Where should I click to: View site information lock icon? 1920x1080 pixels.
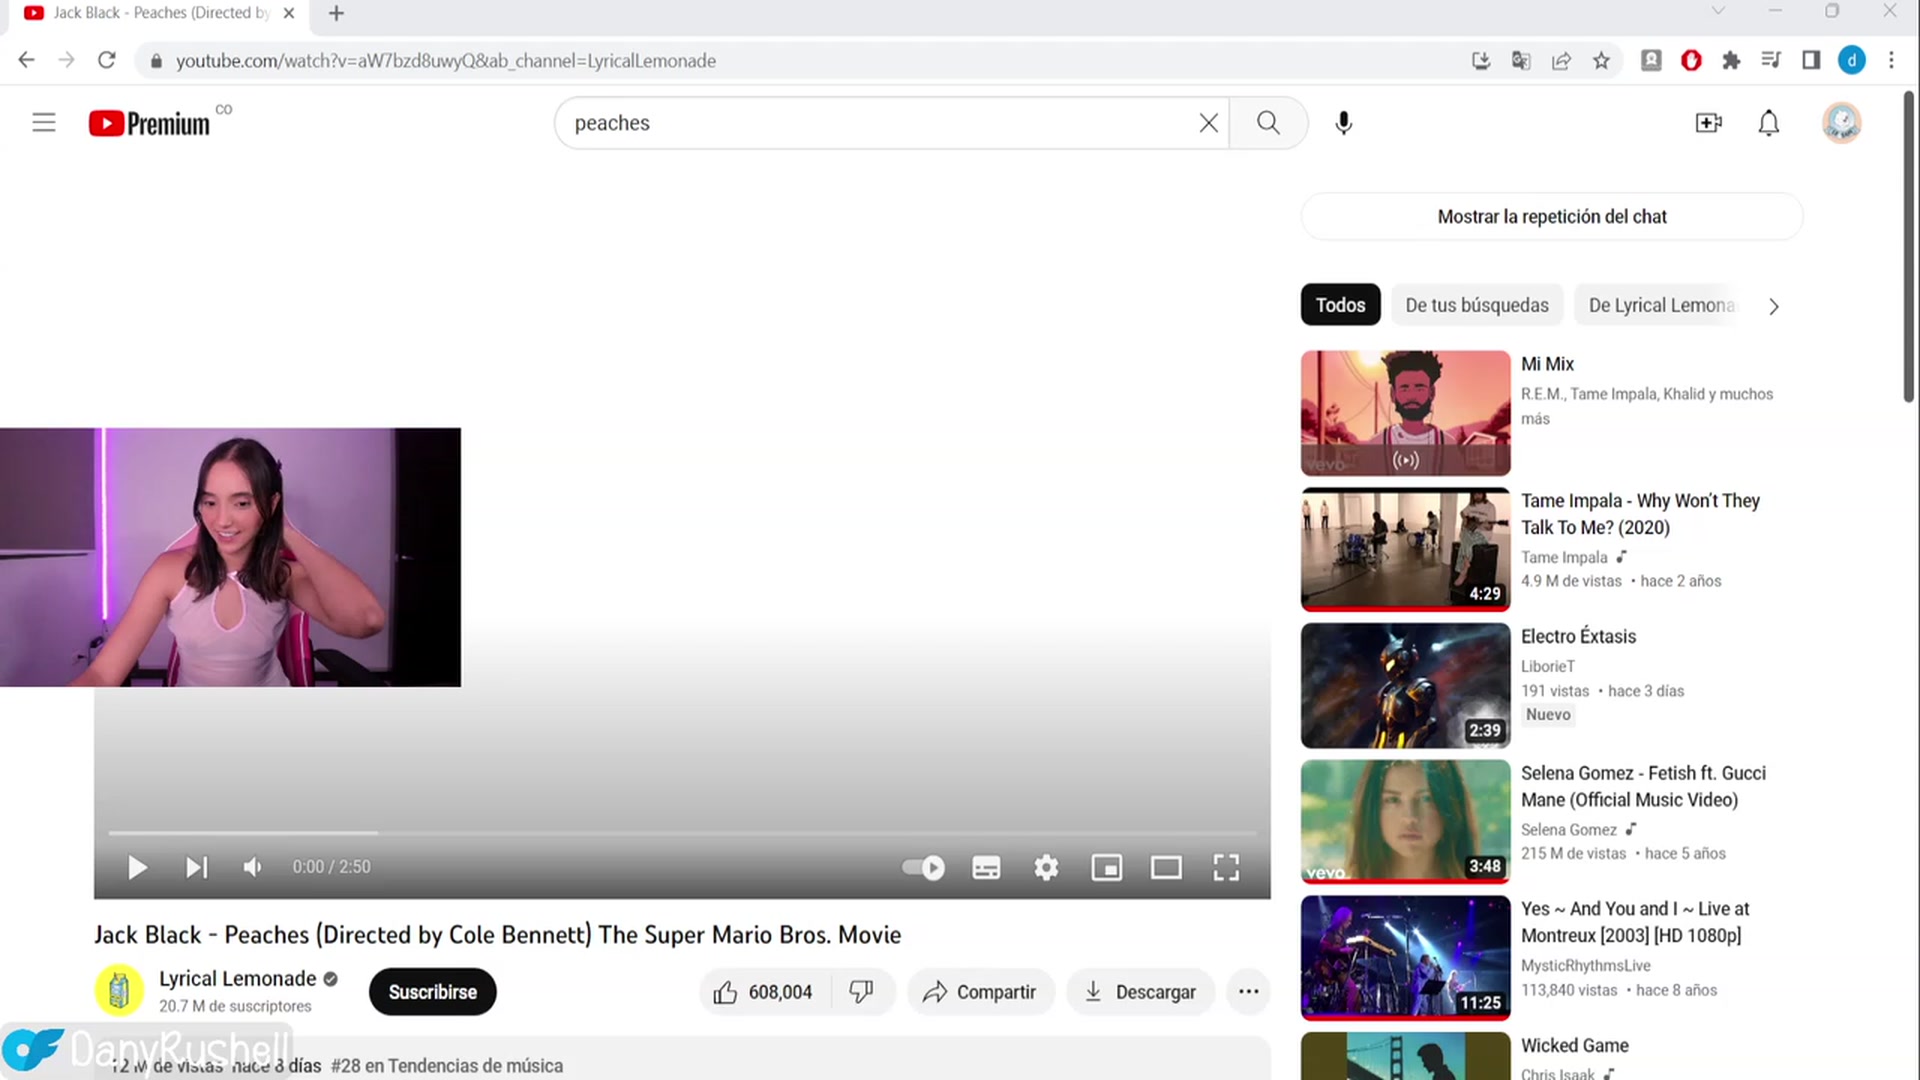tap(156, 61)
